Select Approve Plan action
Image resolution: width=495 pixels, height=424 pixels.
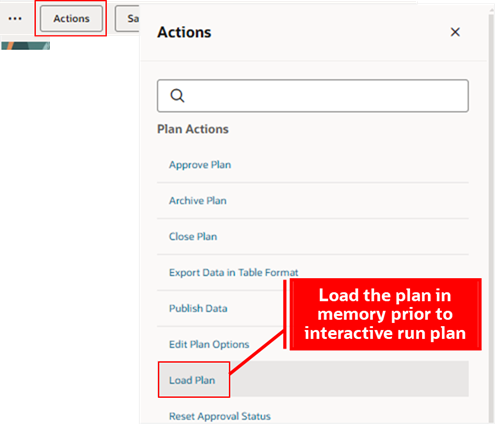point(200,165)
